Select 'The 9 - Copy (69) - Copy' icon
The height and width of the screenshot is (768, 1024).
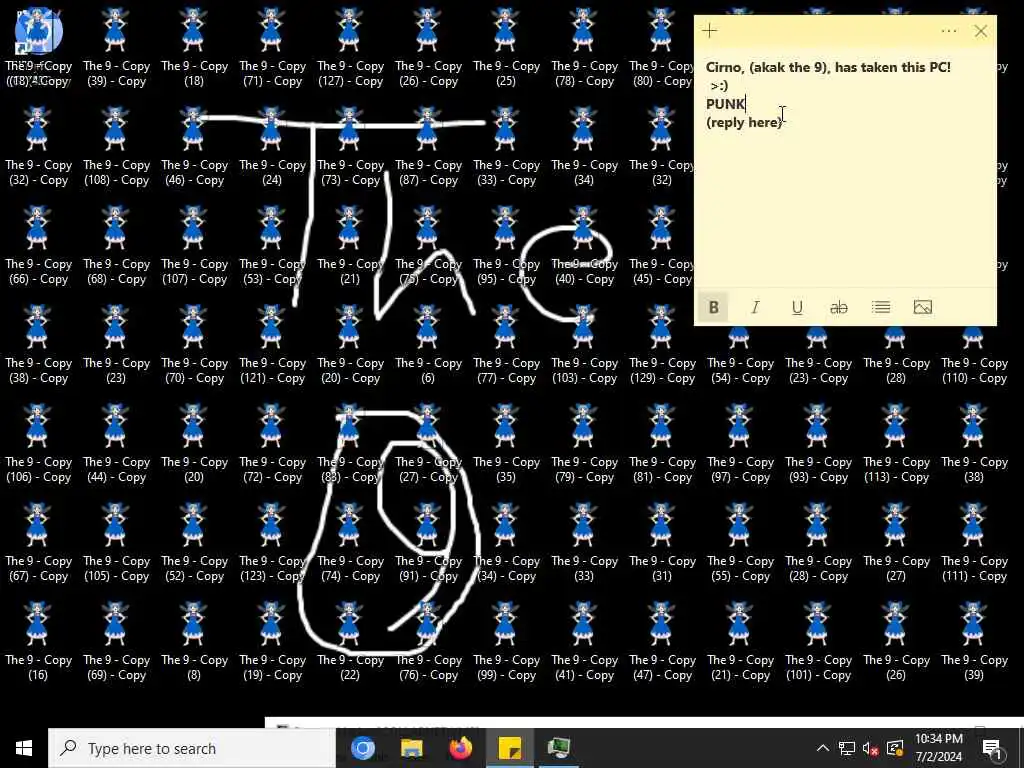116,641
